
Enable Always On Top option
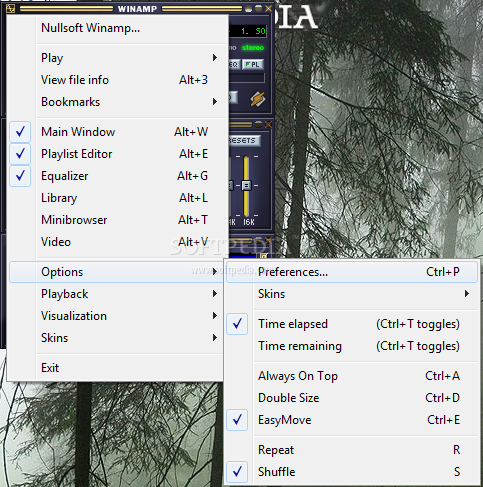[352, 376]
